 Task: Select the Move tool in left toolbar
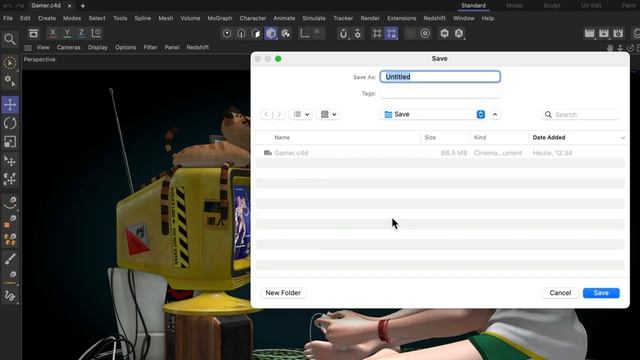click(x=10, y=104)
